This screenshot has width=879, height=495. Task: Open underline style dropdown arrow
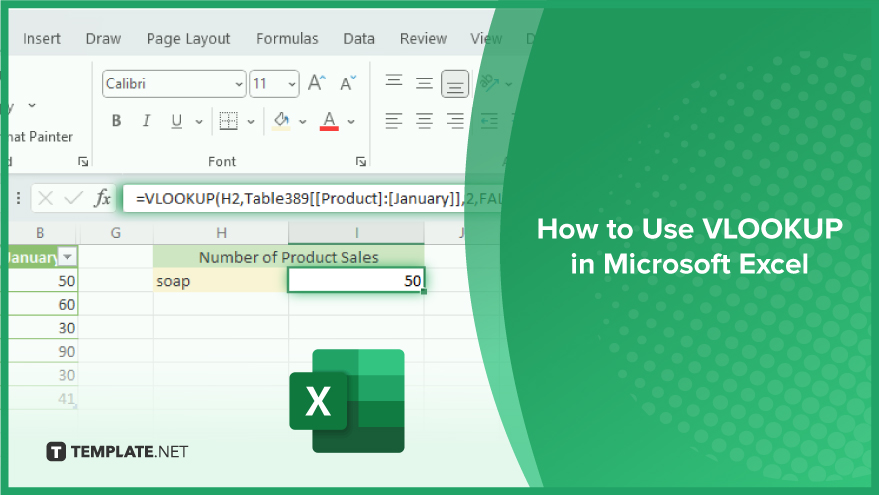[x=198, y=121]
